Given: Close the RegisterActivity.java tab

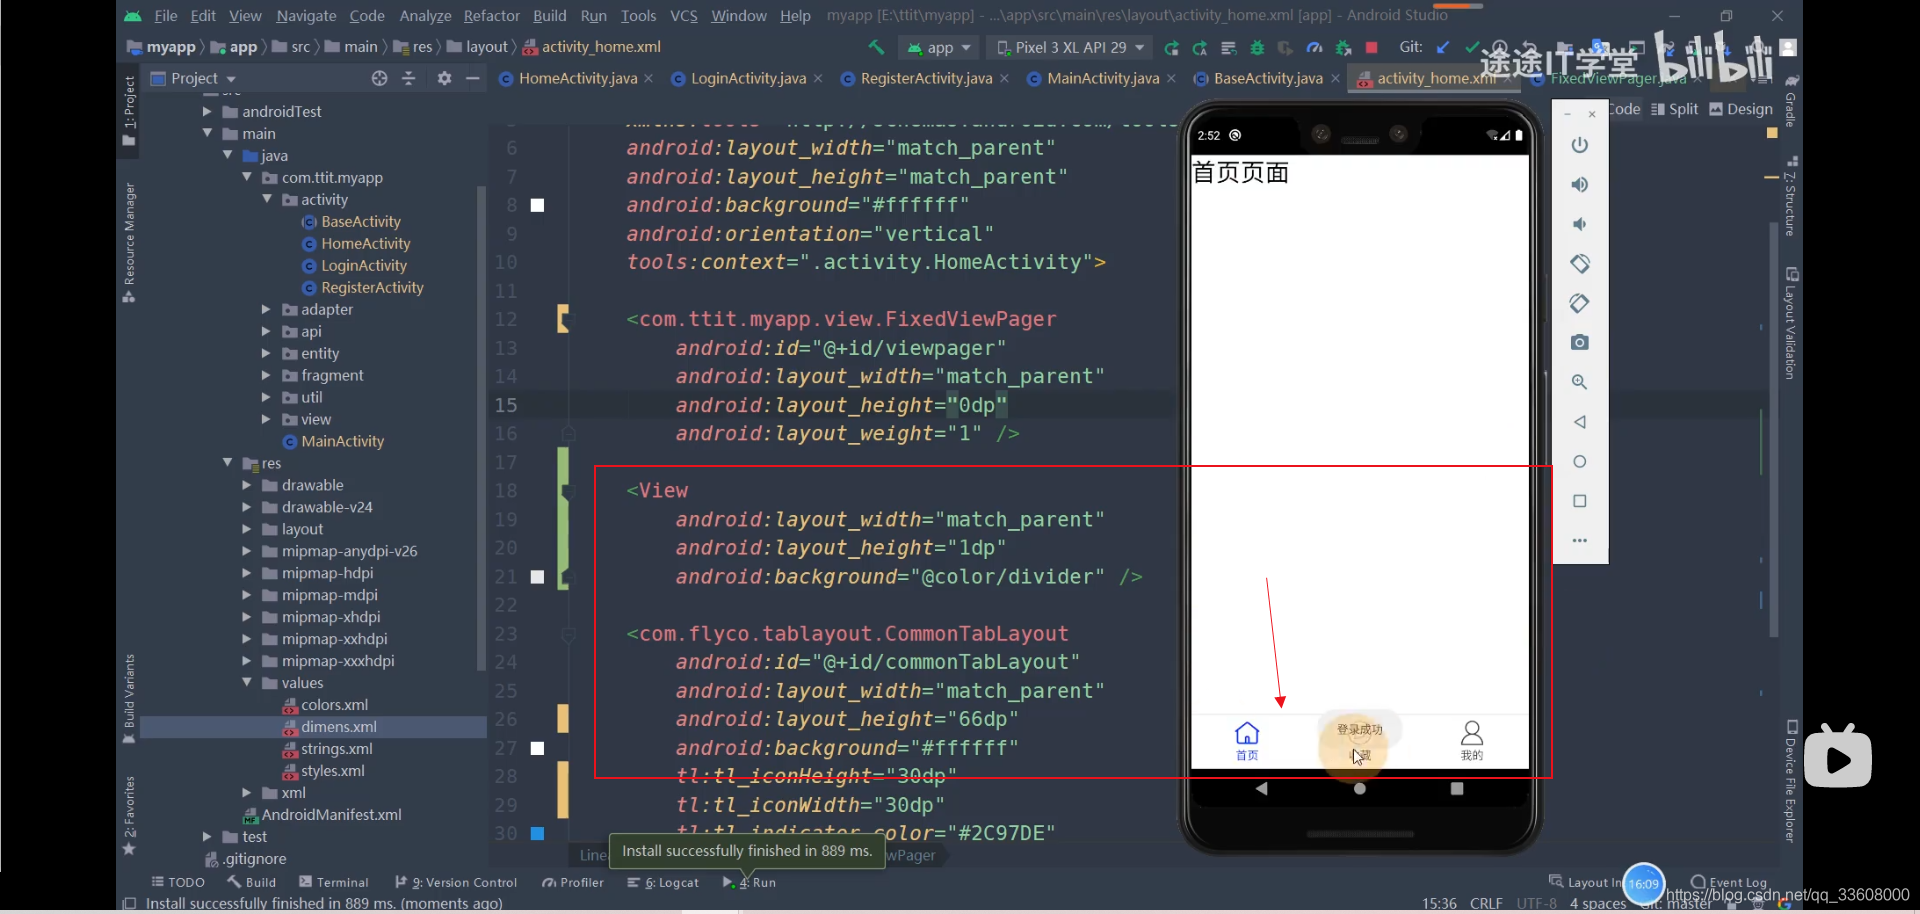Looking at the screenshot, I should pyautogui.click(x=1004, y=78).
